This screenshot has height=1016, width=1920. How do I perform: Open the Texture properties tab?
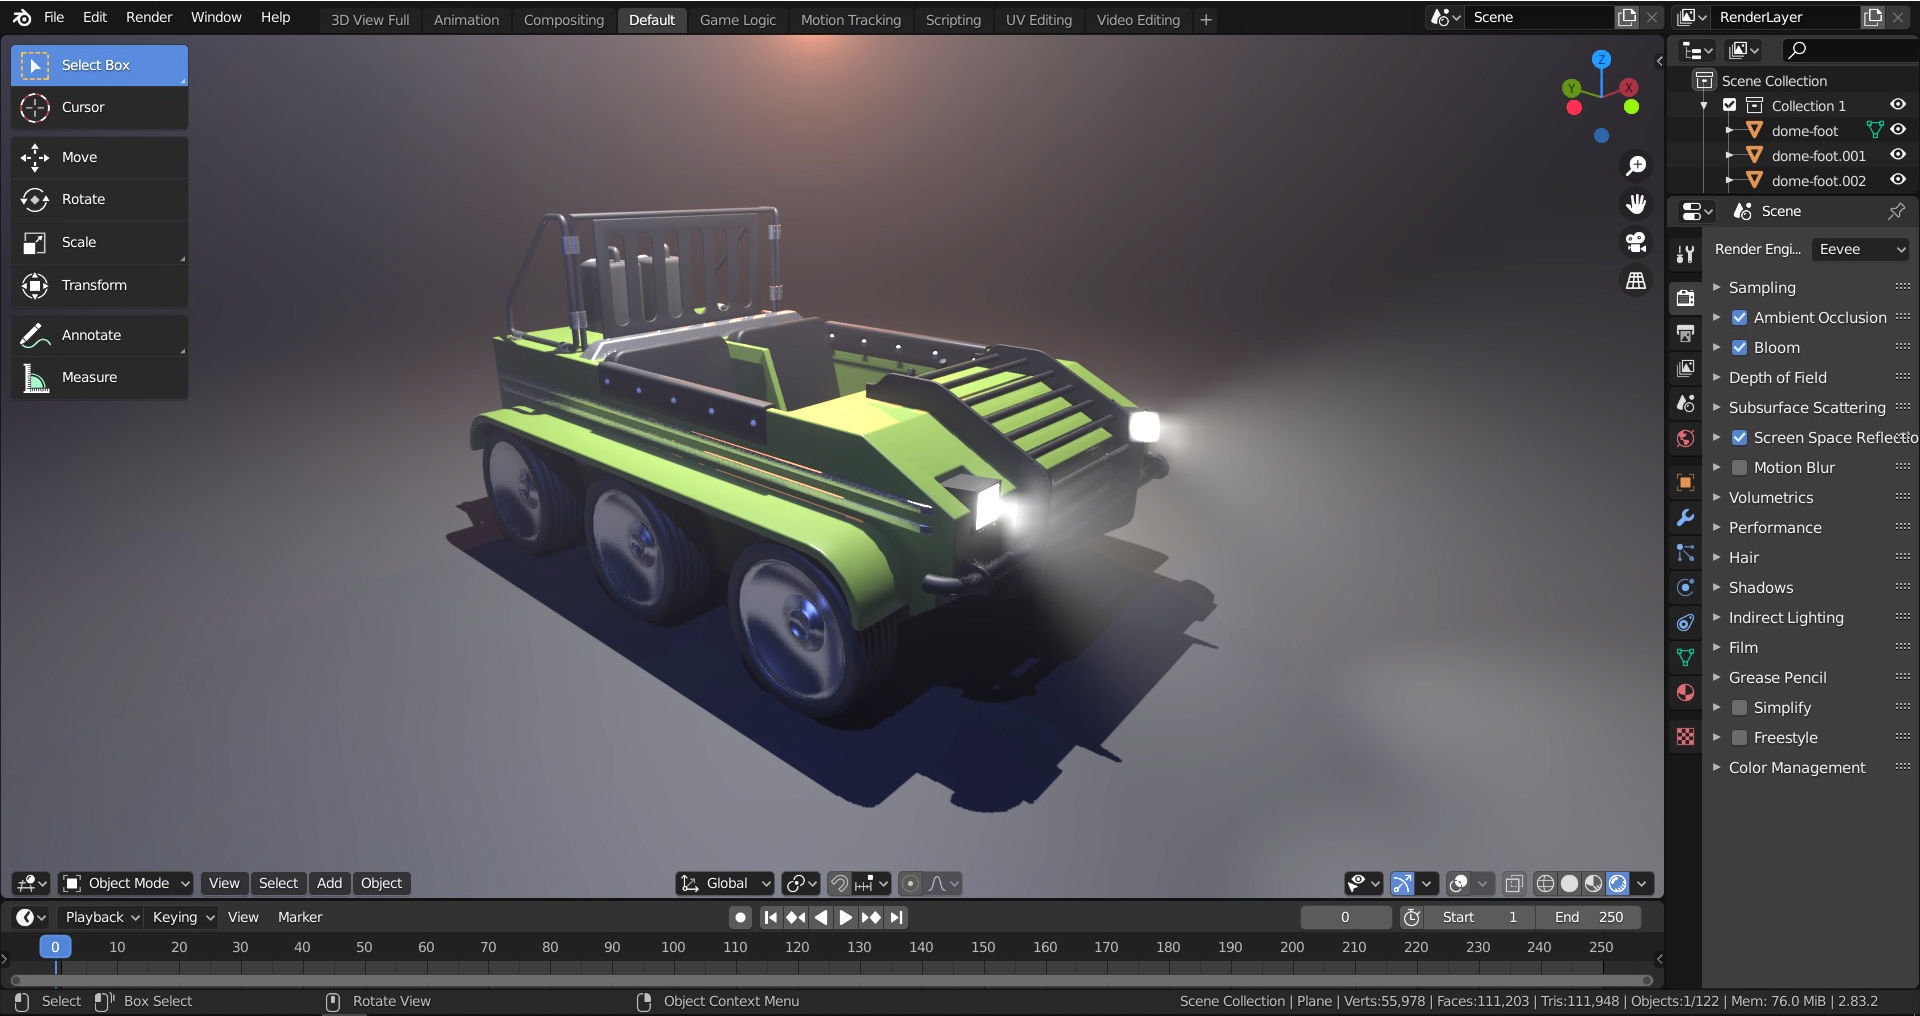(x=1685, y=737)
